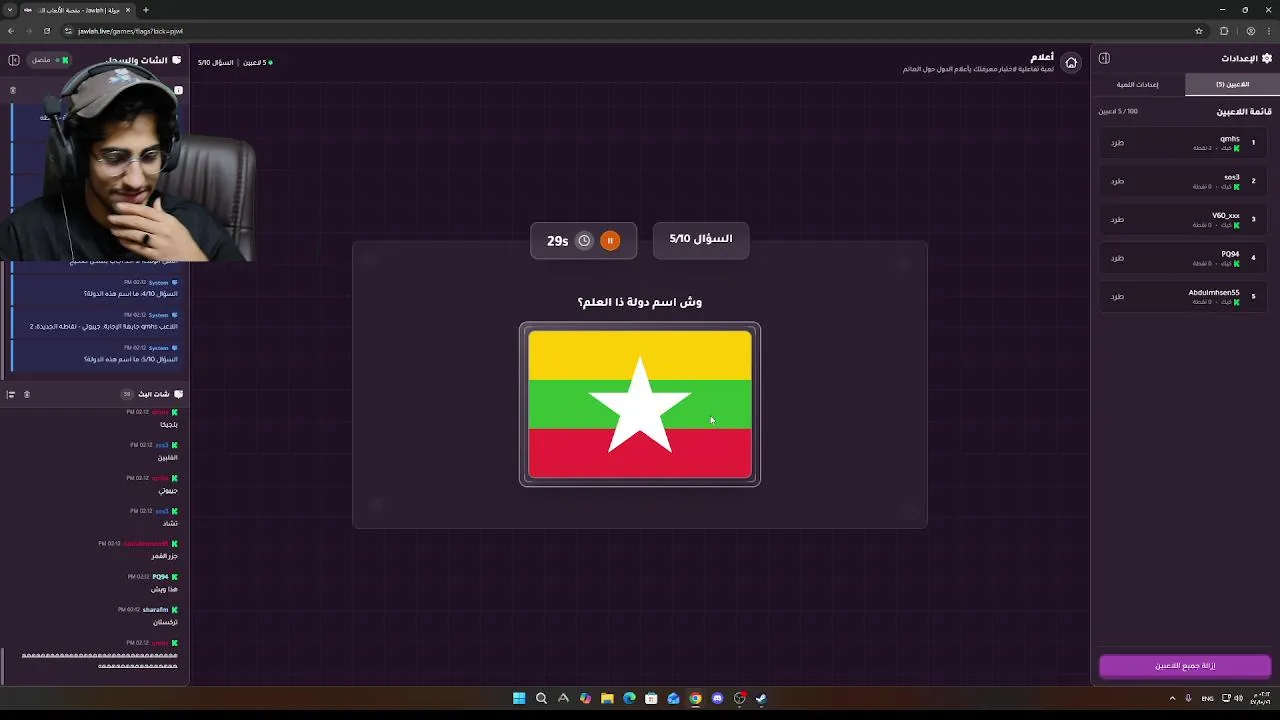Open Discord from taskbar
The width and height of the screenshot is (1280, 720).
[x=717, y=698]
